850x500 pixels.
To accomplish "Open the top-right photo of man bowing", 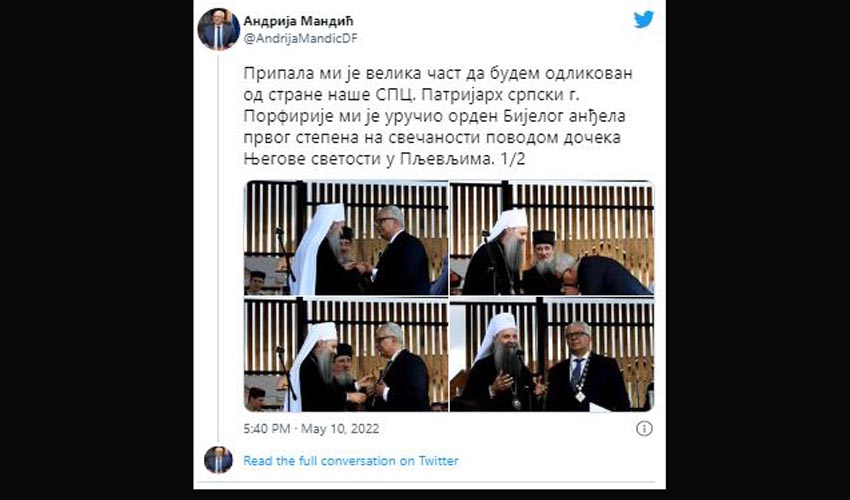I will (x=552, y=238).
